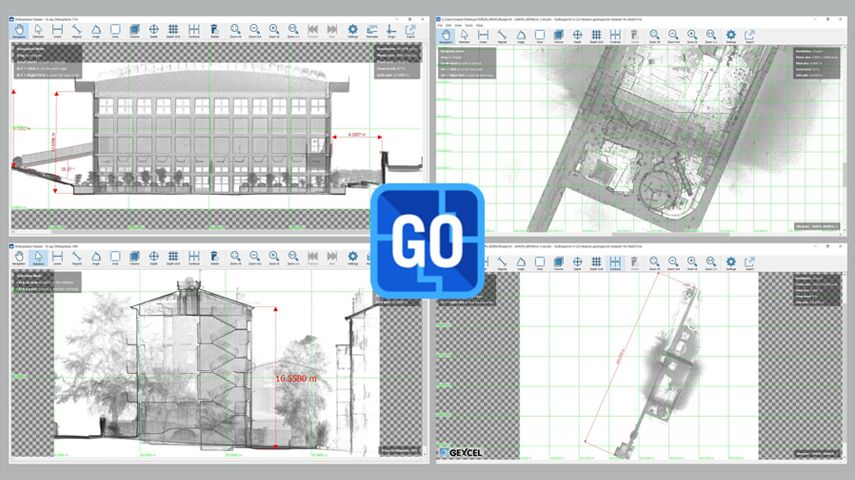Click Zoom 1:1 in top-left window
Image resolution: width=855 pixels, height=480 pixels.
point(293,31)
